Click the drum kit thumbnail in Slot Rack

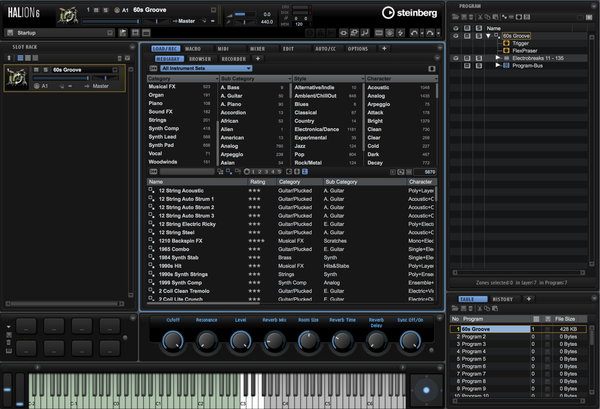(x=17, y=78)
